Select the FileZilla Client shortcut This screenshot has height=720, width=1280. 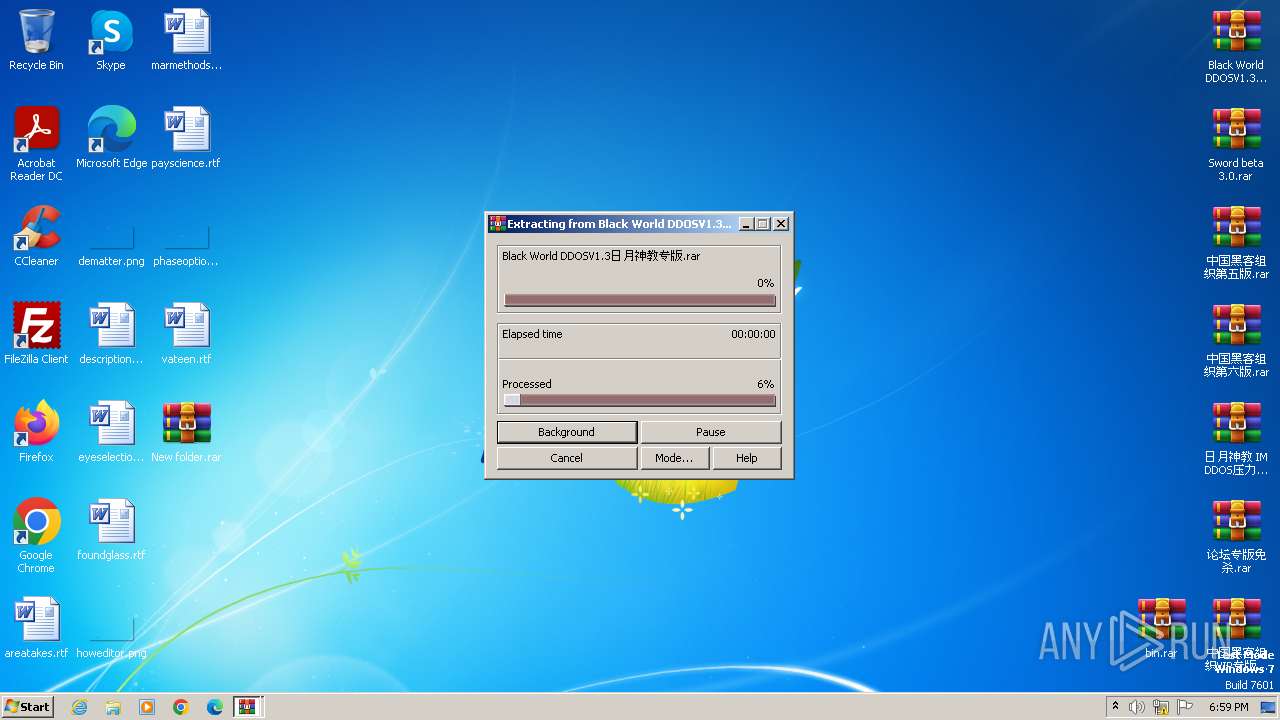(x=36, y=334)
